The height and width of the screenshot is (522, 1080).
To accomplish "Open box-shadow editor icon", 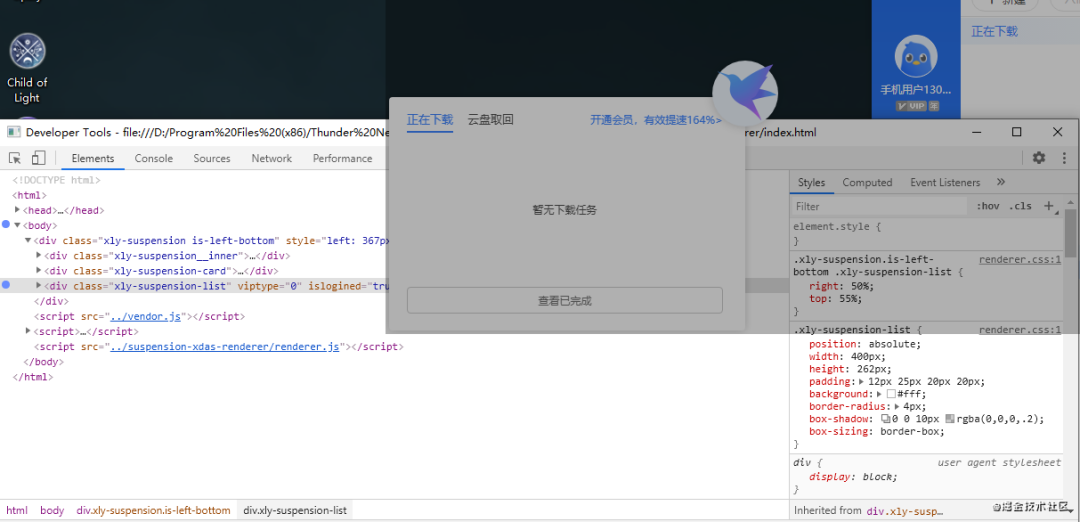I will click(885, 419).
